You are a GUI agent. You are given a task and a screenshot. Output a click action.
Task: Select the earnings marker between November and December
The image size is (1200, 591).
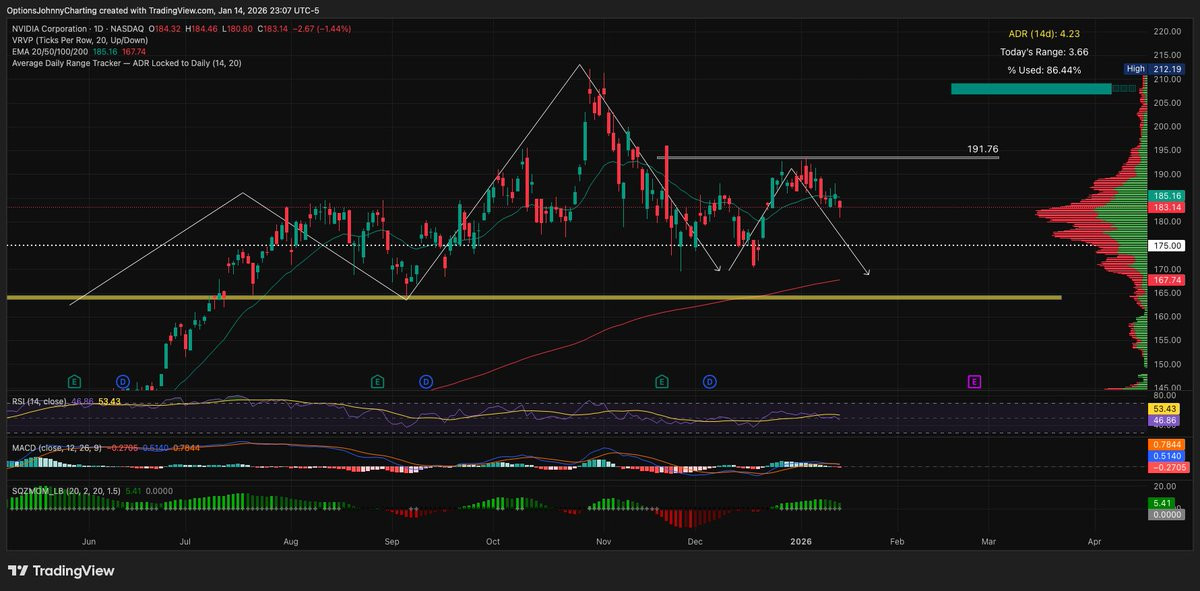661,381
